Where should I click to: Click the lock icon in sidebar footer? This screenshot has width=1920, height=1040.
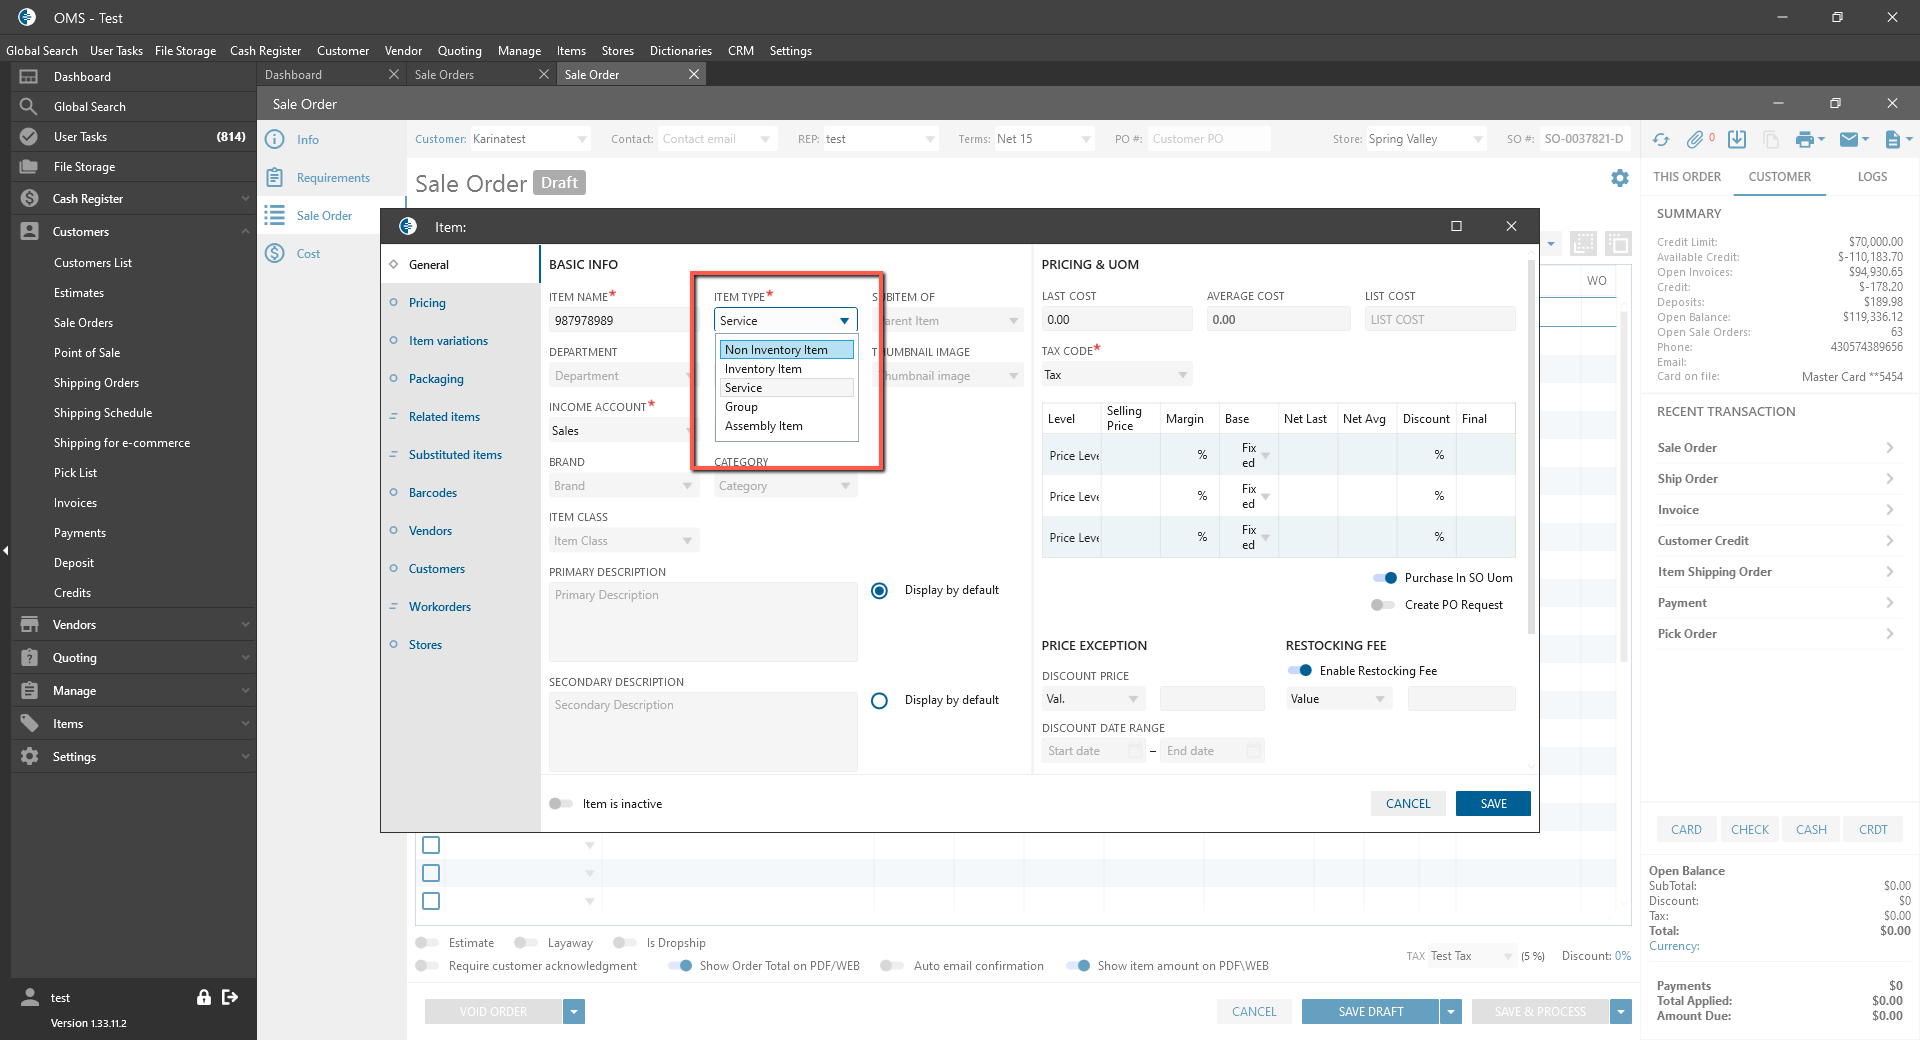204,997
